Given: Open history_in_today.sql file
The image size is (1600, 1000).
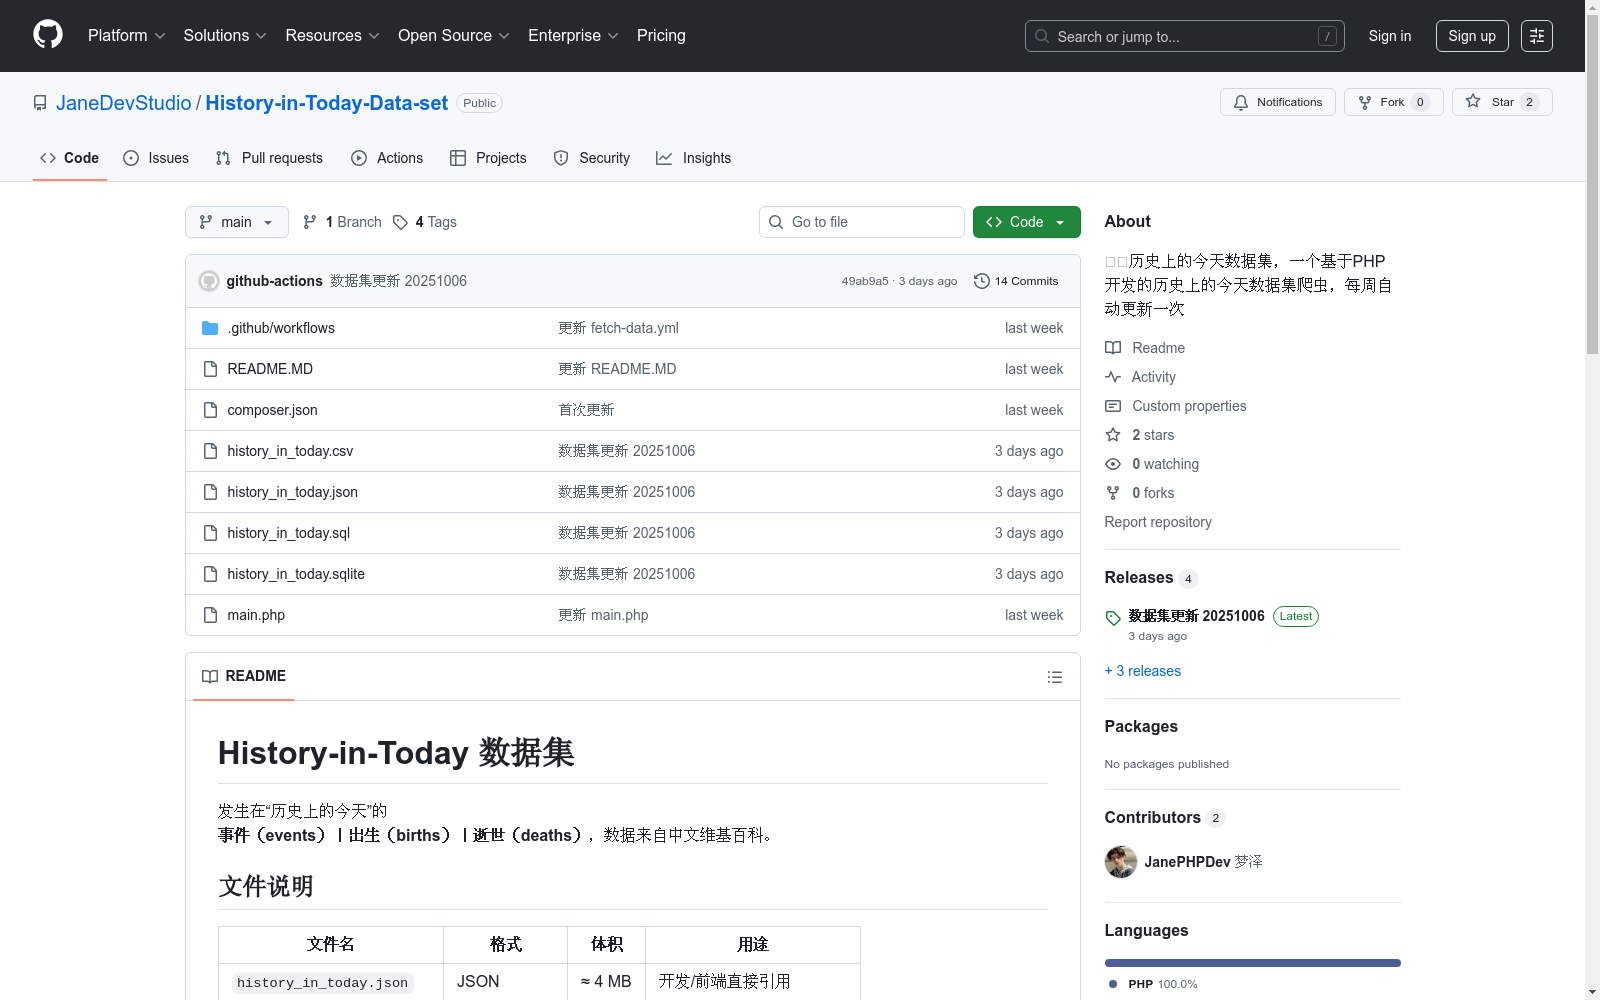Looking at the screenshot, I should (x=289, y=533).
